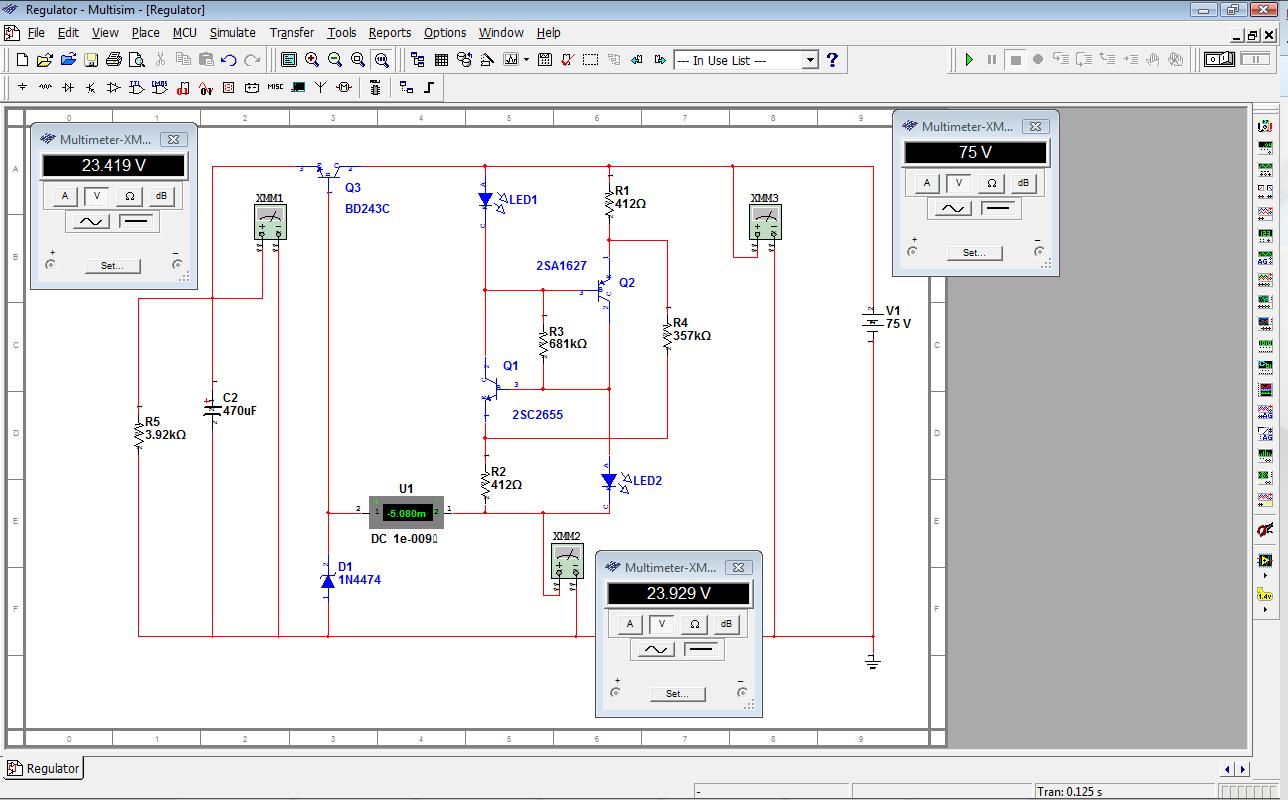Open the Place menu
1288x800 pixels.
click(145, 32)
